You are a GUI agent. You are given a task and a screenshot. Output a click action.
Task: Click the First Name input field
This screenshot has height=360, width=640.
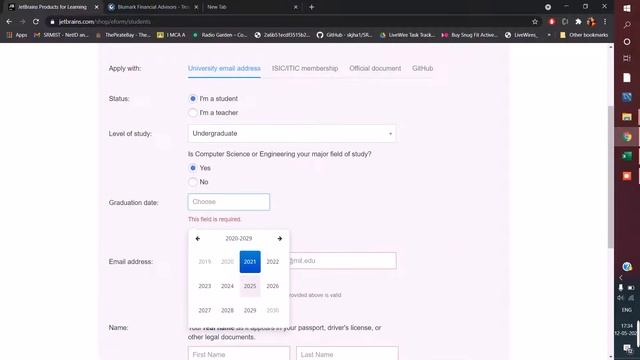tap(239, 353)
